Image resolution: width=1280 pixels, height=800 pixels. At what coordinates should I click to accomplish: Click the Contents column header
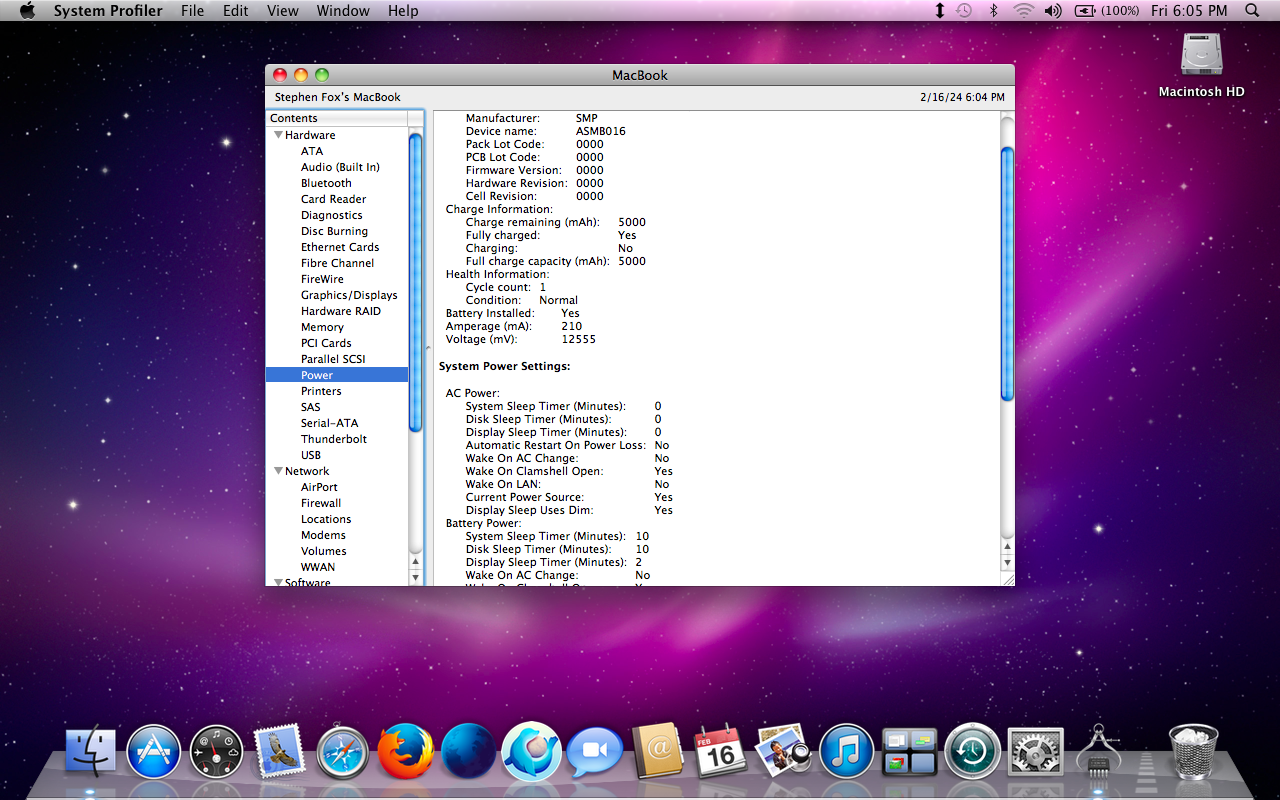[x=337, y=118]
